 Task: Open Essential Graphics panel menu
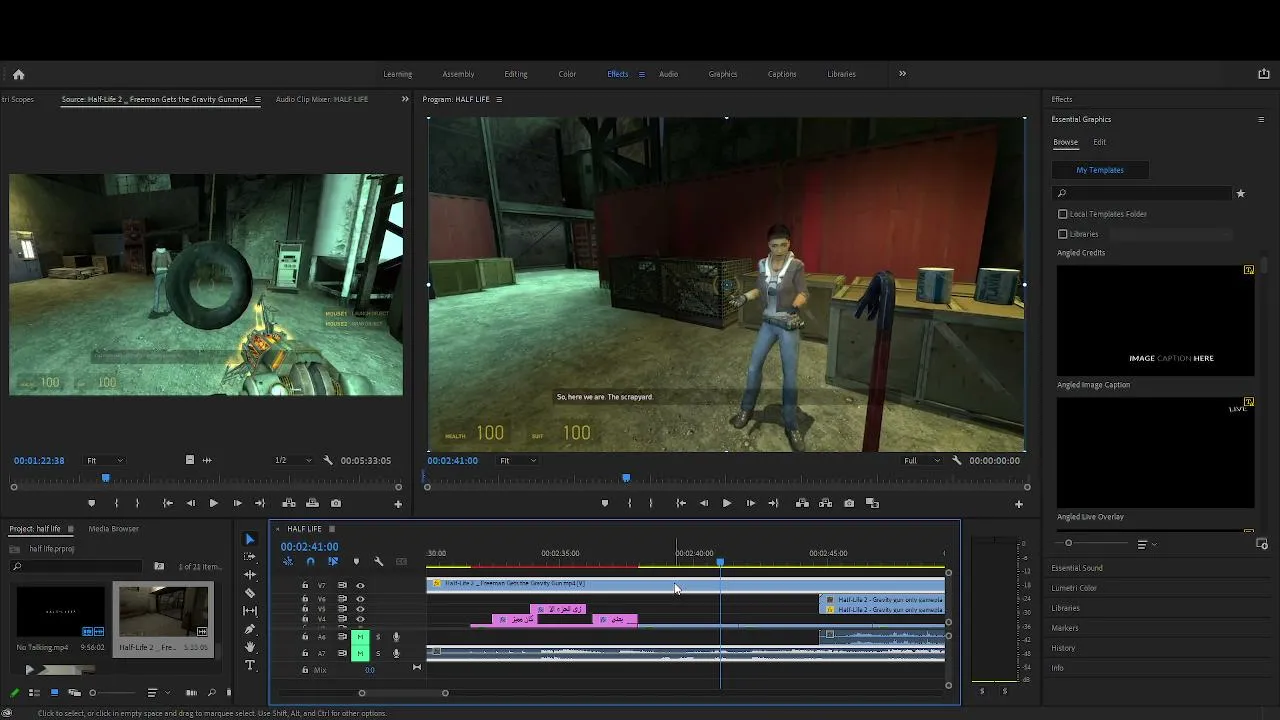[x=1261, y=120]
